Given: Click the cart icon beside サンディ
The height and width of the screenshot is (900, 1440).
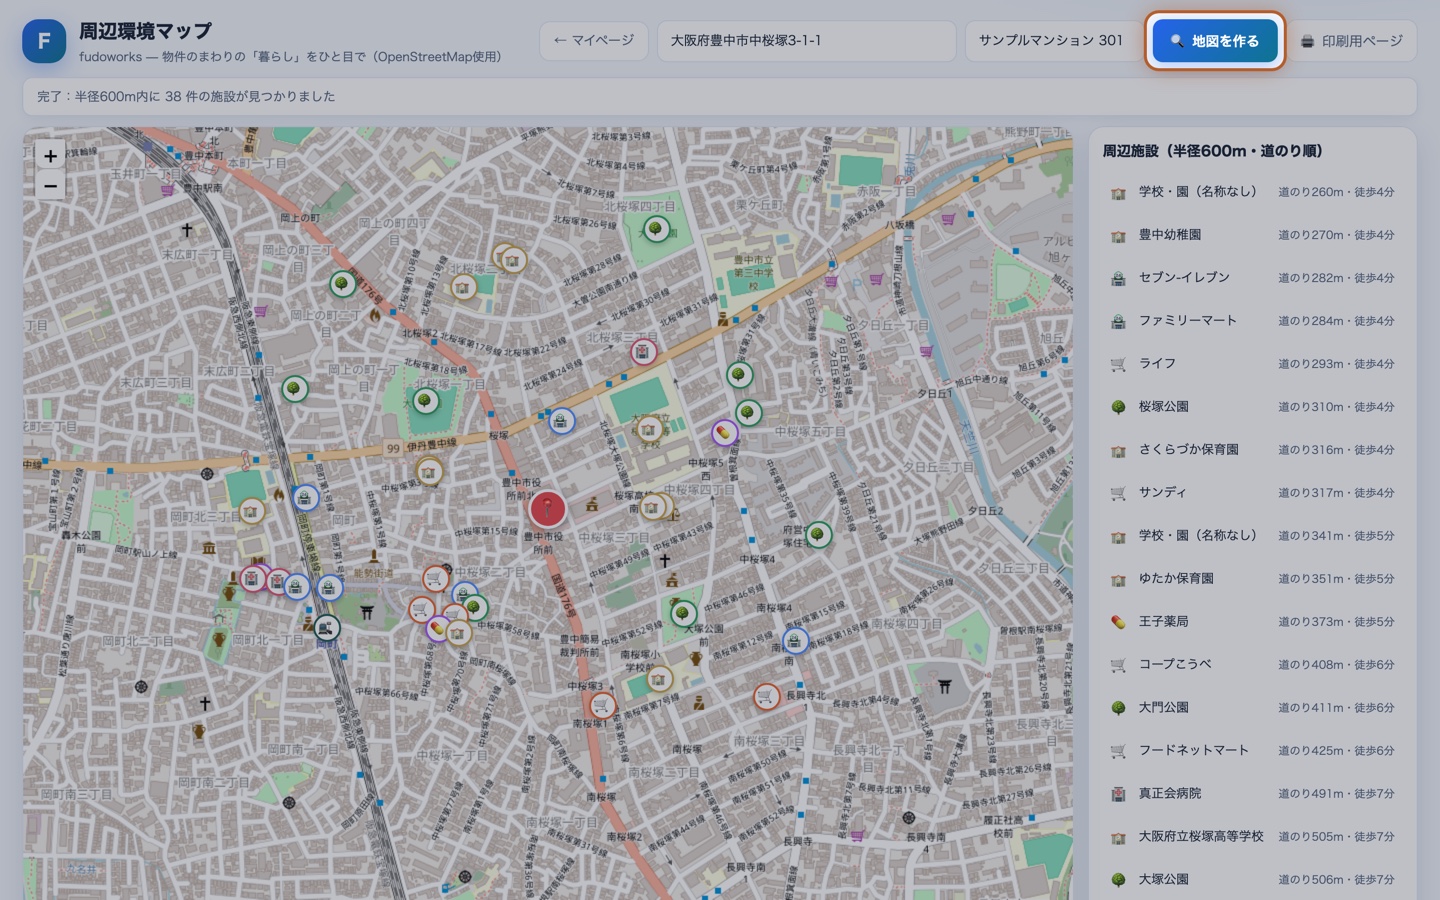Looking at the screenshot, I should tap(1118, 494).
